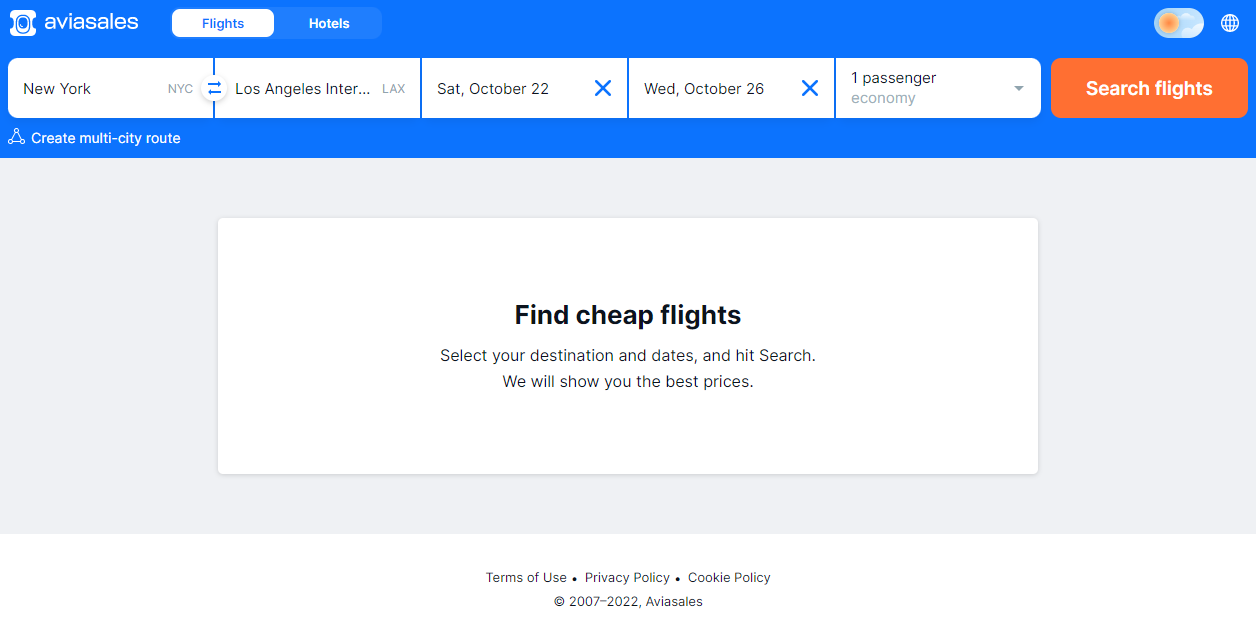
Task: Clear the Sat, October 22 departure date
Action: coord(603,88)
